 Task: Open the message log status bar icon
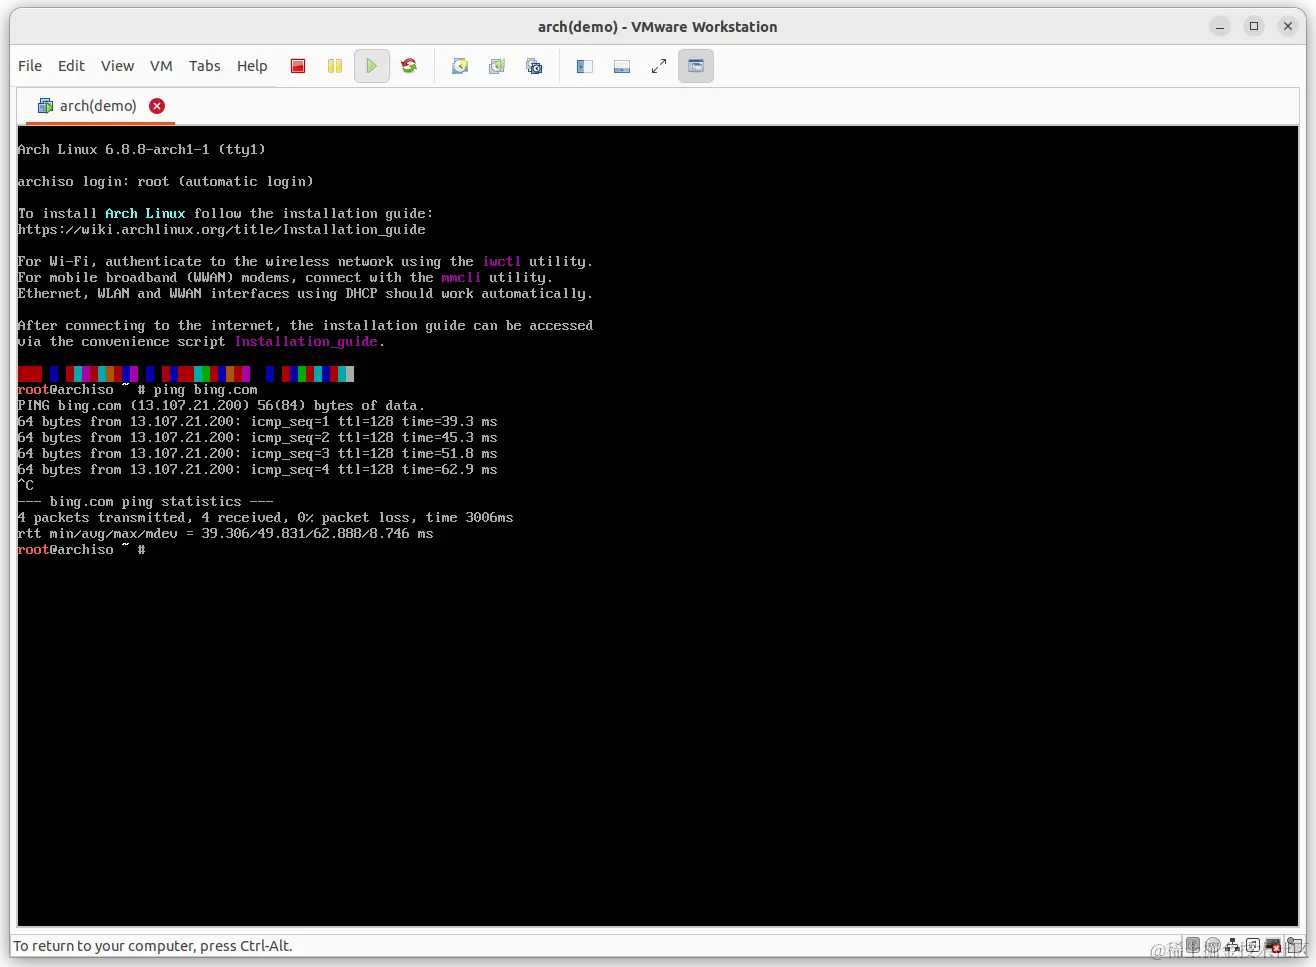[1295, 945]
